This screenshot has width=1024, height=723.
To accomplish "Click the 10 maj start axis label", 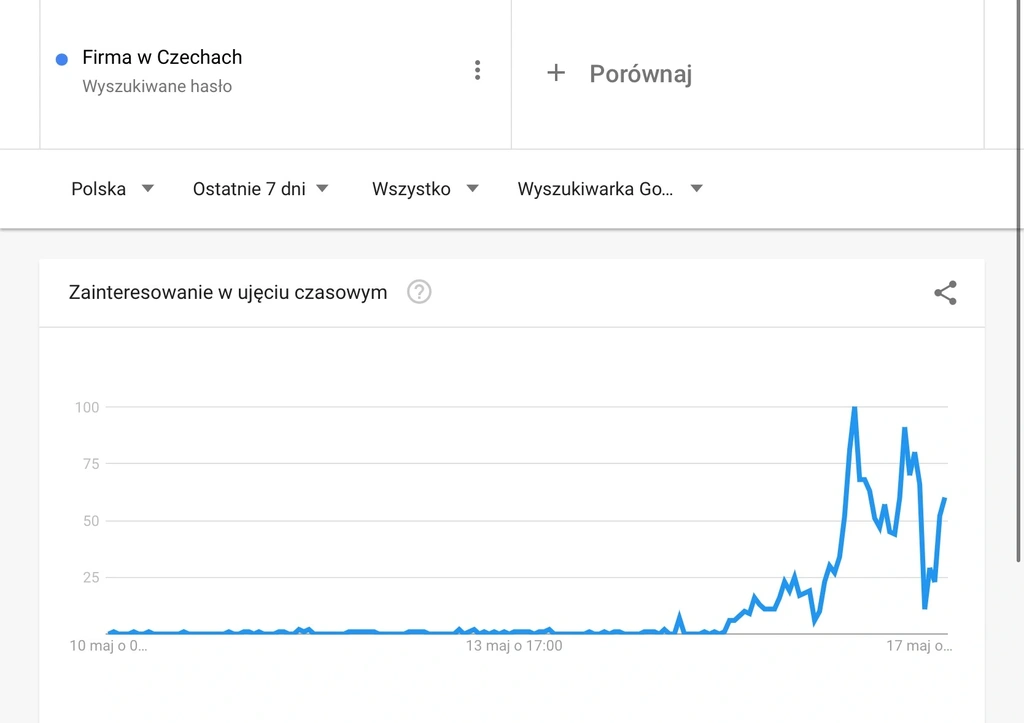I will [x=108, y=646].
